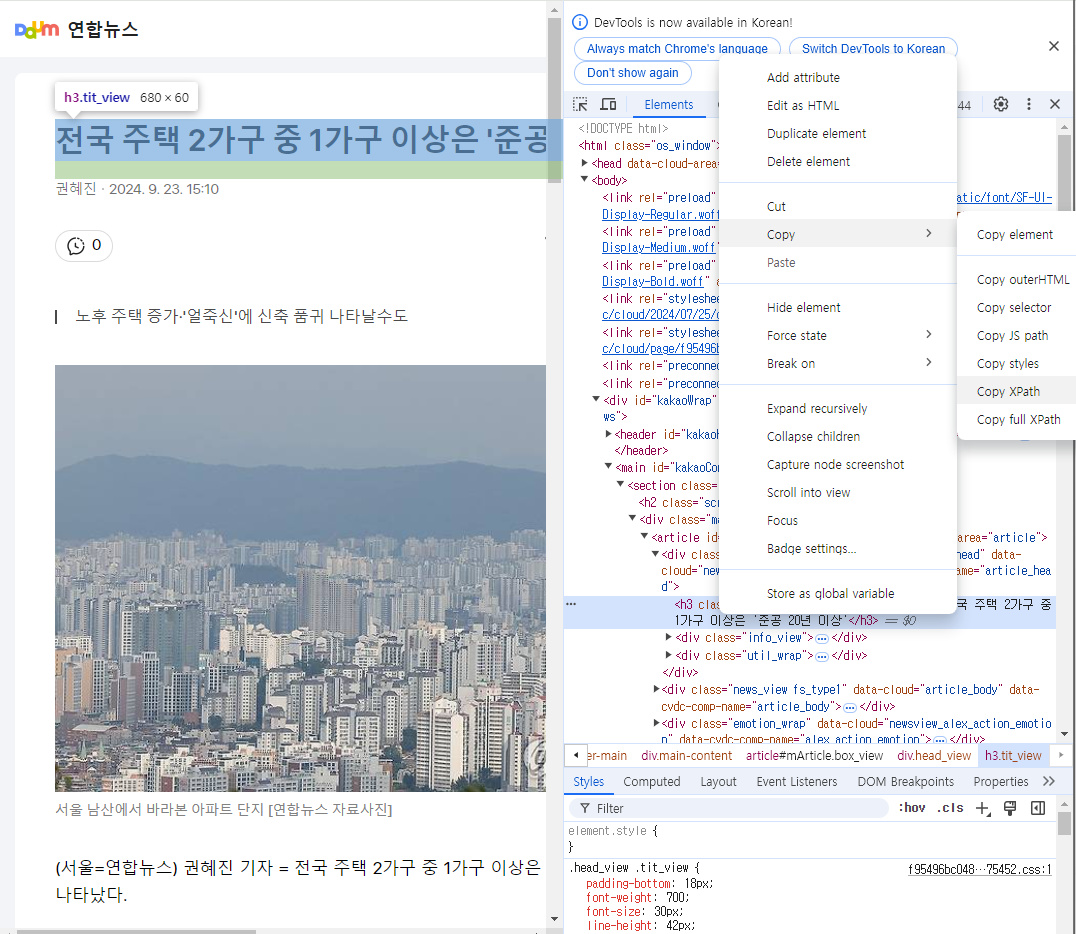This screenshot has width=1076, height=934.
Task: Click Switch DevTools to Korean button
Action: pyautogui.click(x=874, y=49)
